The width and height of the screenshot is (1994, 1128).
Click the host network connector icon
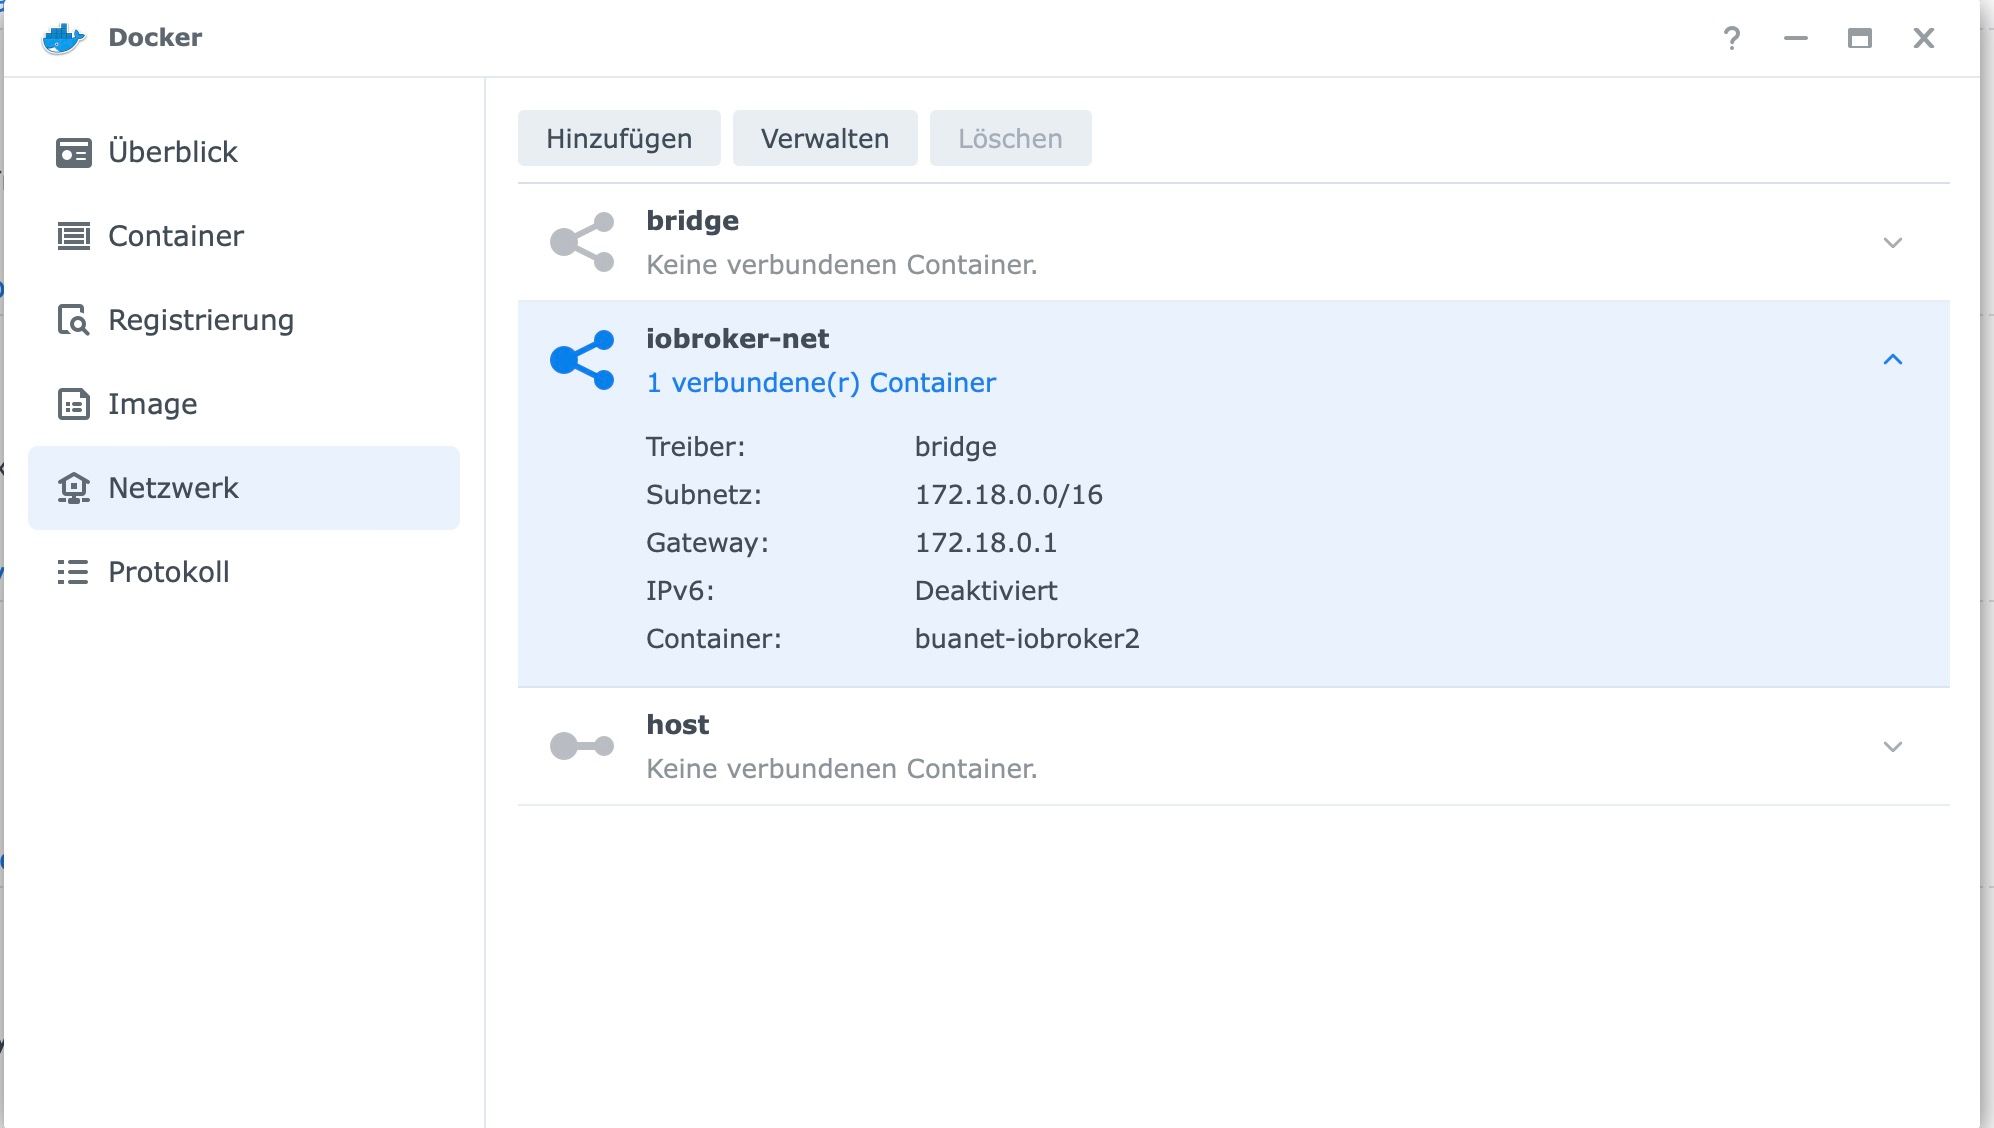tap(582, 746)
